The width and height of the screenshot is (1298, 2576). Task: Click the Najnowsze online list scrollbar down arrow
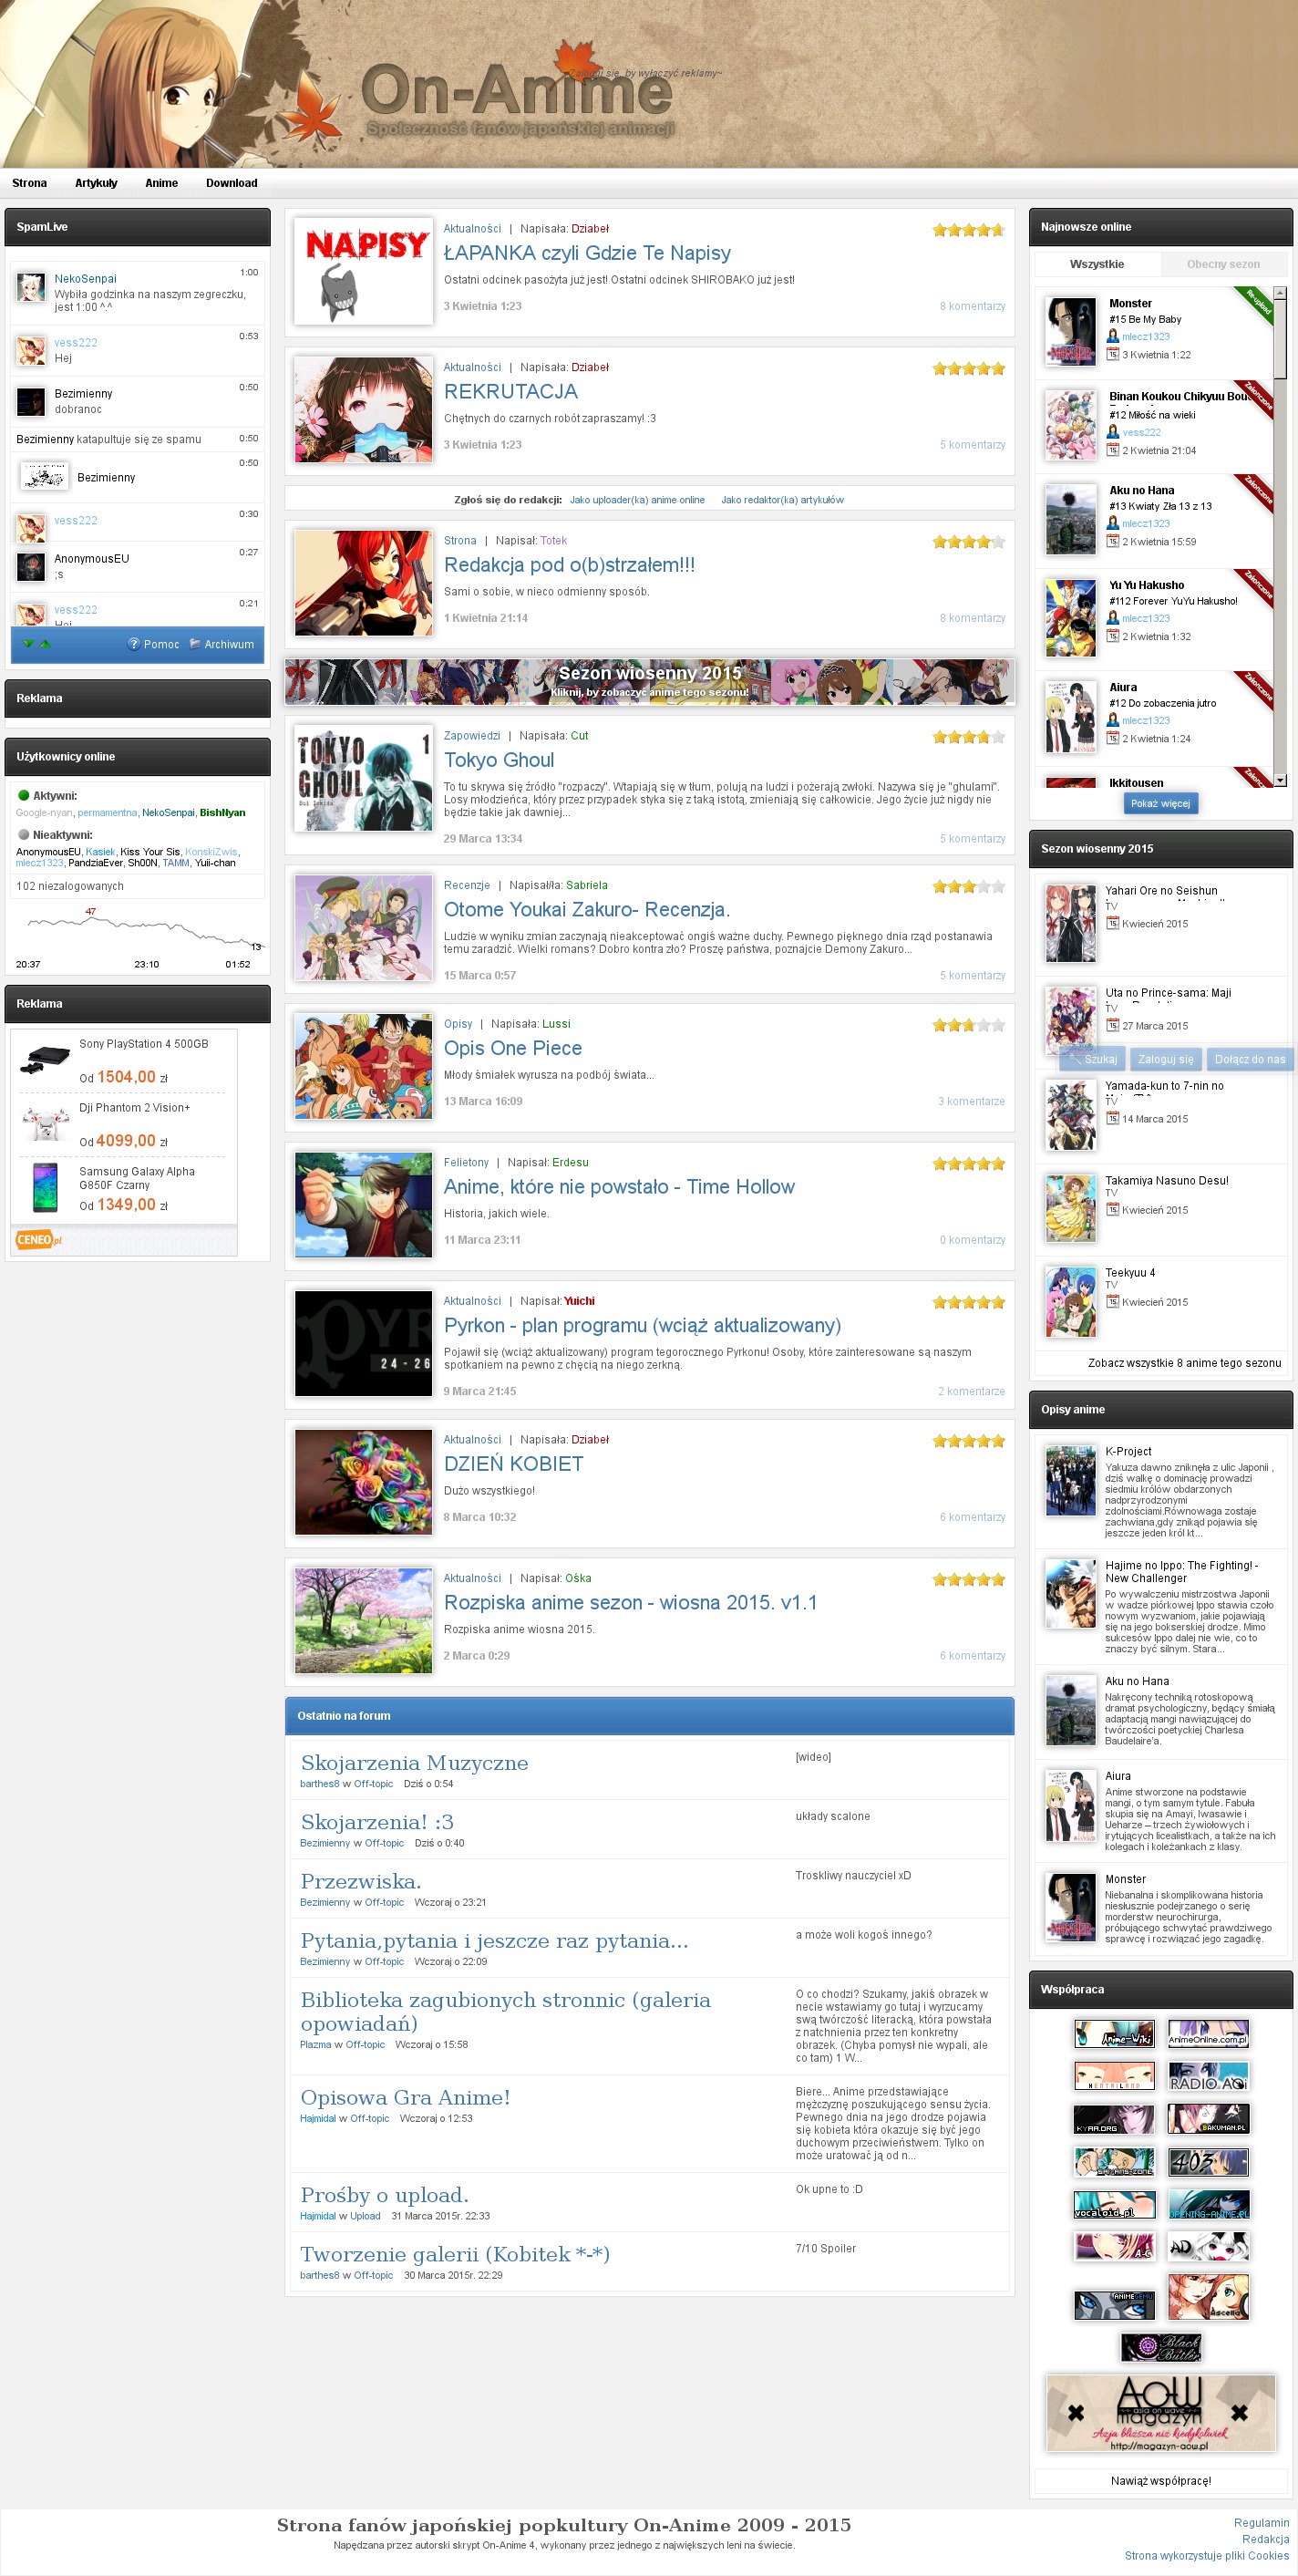[1280, 780]
